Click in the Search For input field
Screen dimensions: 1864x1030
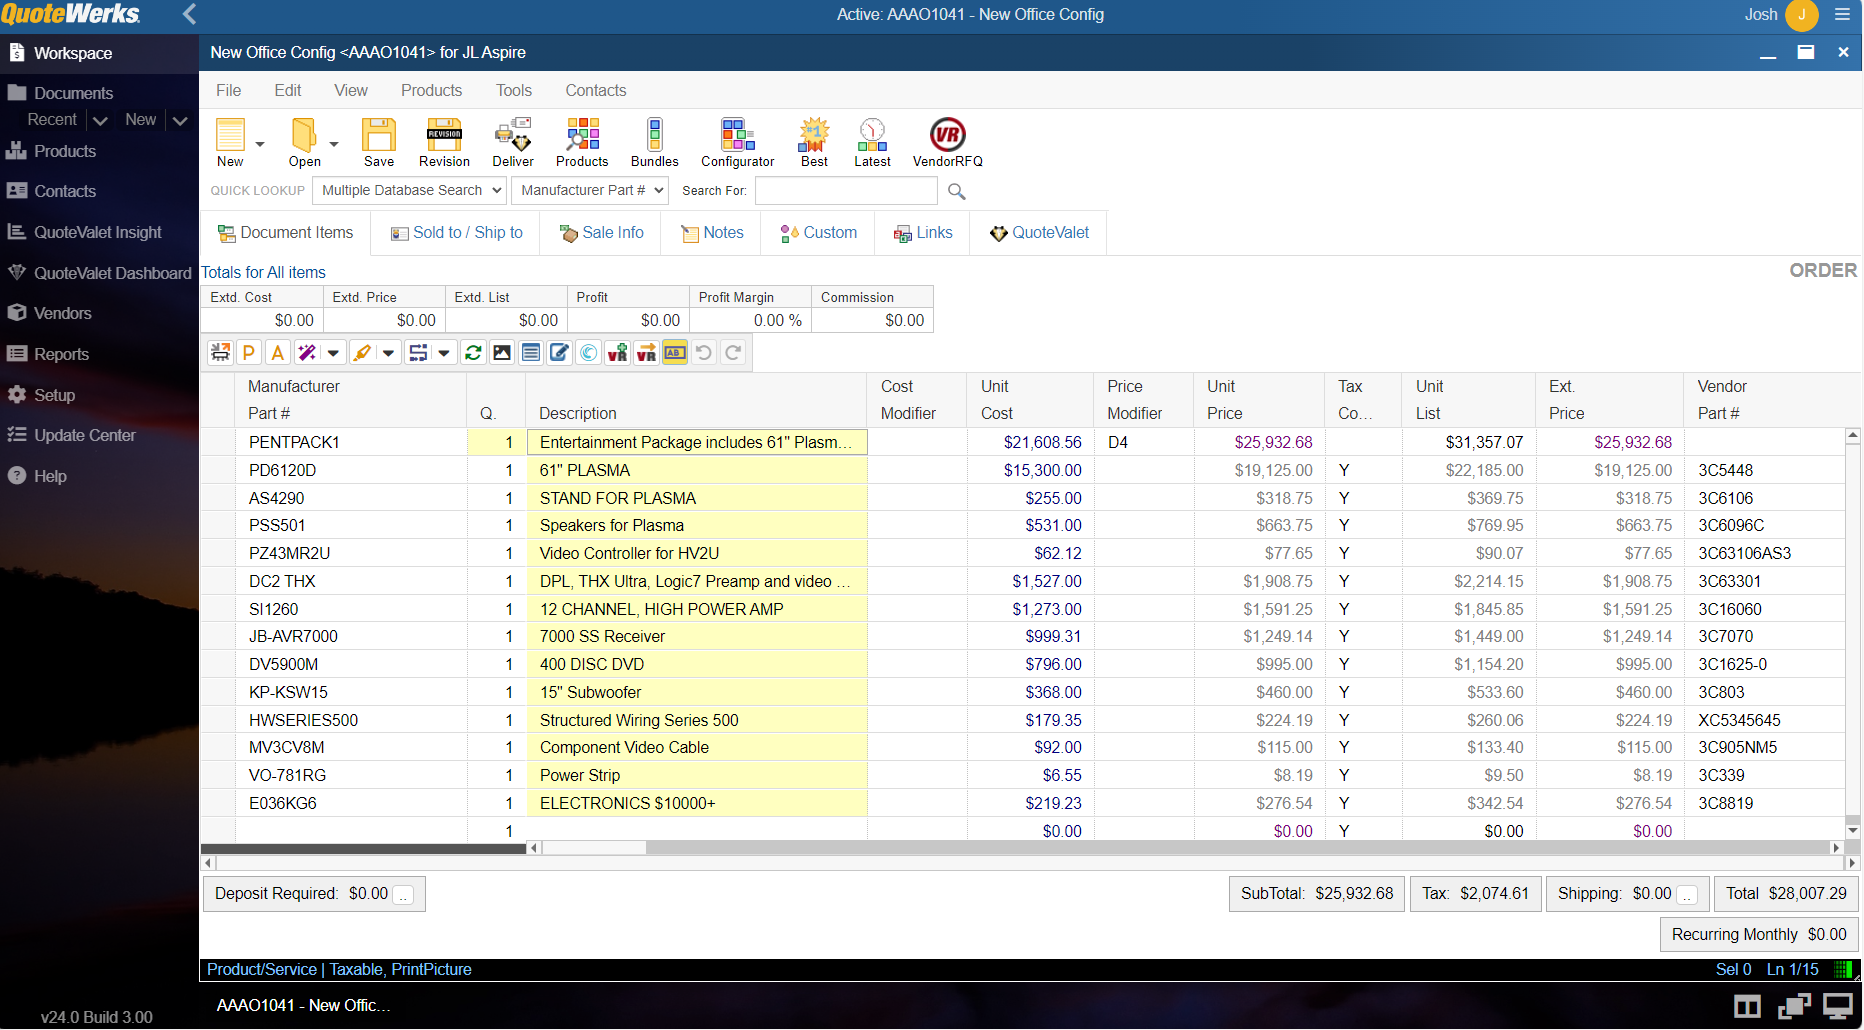(845, 191)
